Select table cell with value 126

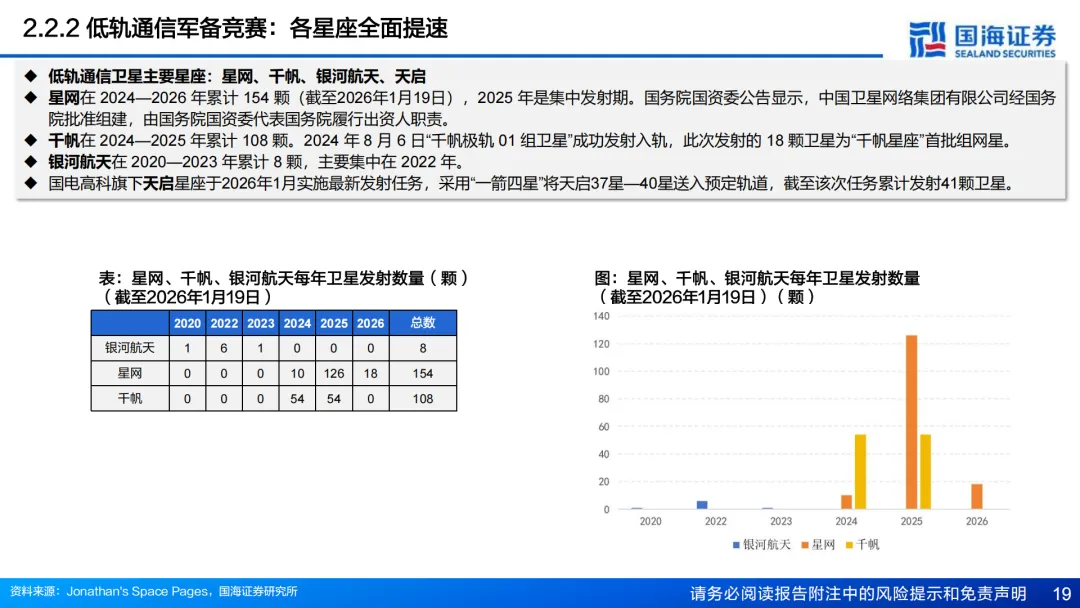[333, 373]
